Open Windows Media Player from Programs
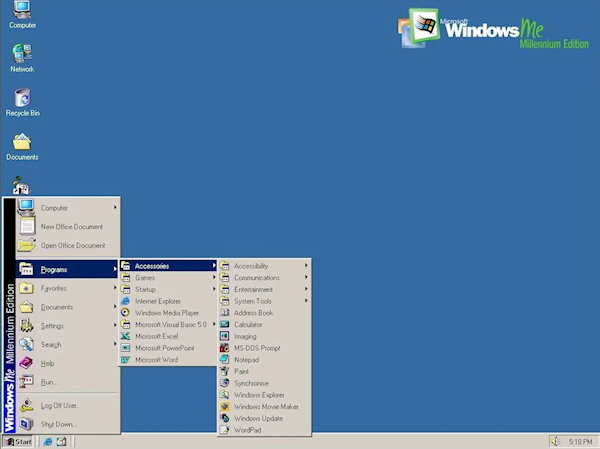 (x=166, y=312)
